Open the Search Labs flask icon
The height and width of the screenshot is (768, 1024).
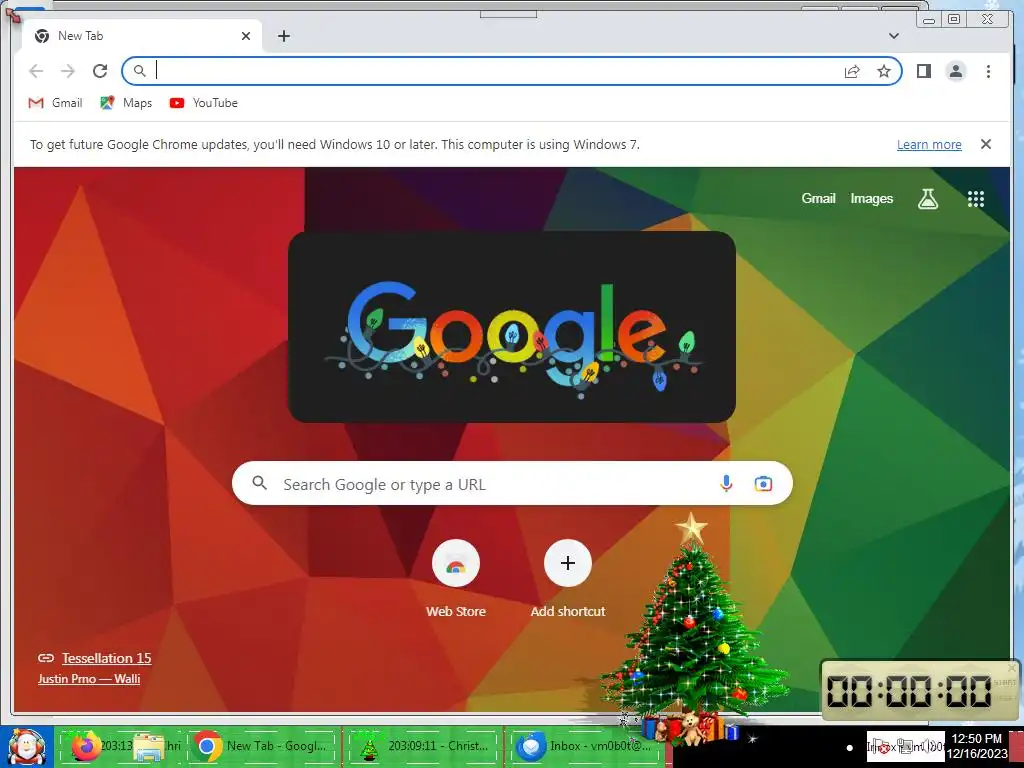(927, 199)
